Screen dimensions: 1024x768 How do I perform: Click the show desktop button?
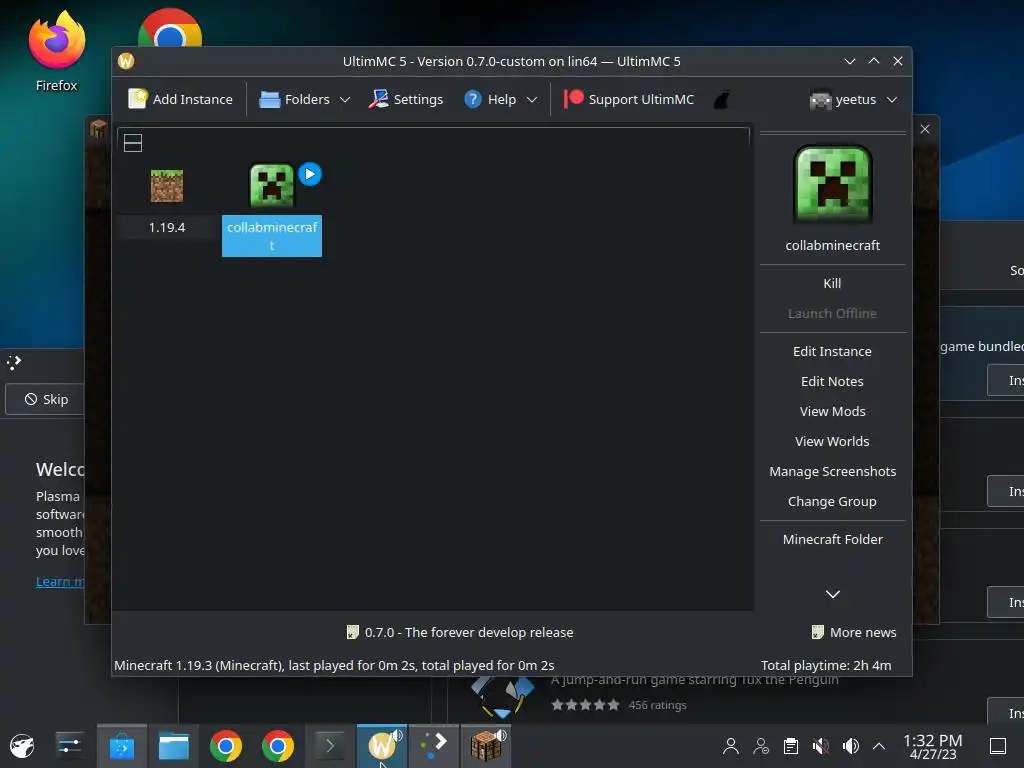coord(998,746)
